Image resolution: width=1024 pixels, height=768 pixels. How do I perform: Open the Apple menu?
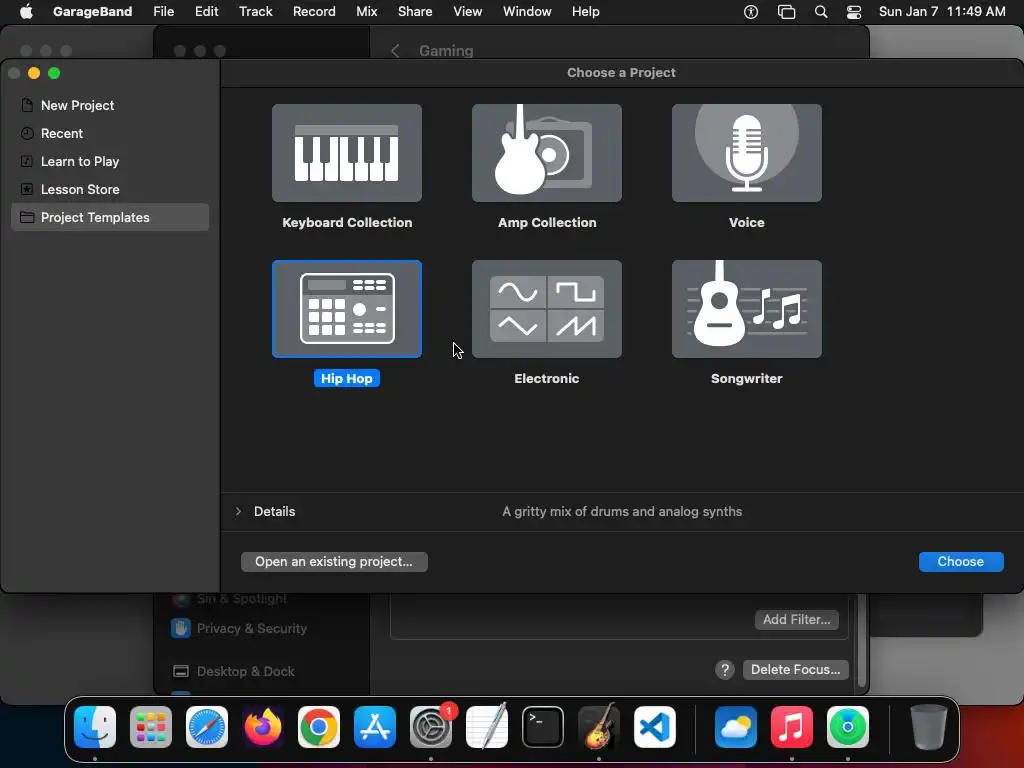26,12
